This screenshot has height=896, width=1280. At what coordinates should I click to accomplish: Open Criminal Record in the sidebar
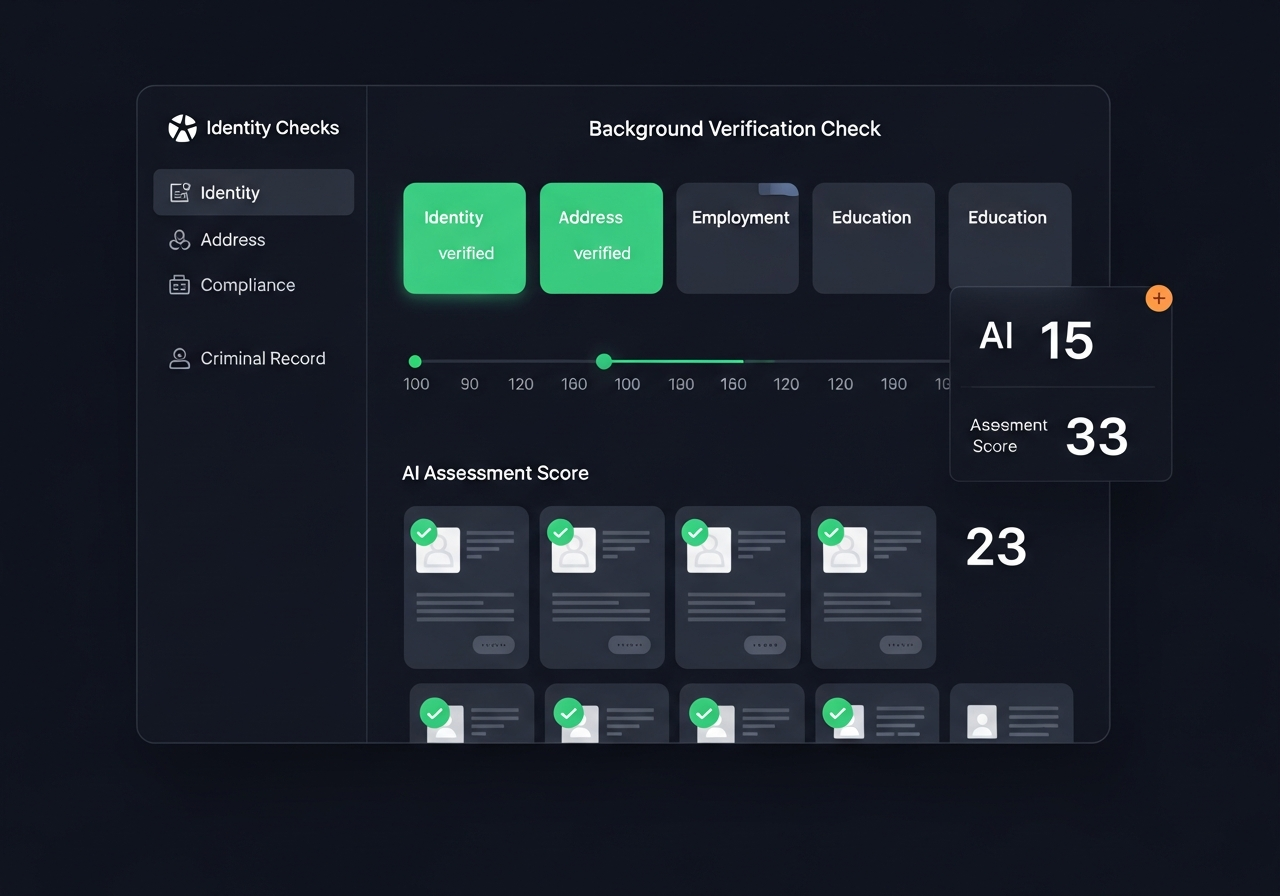[x=262, y=359]
